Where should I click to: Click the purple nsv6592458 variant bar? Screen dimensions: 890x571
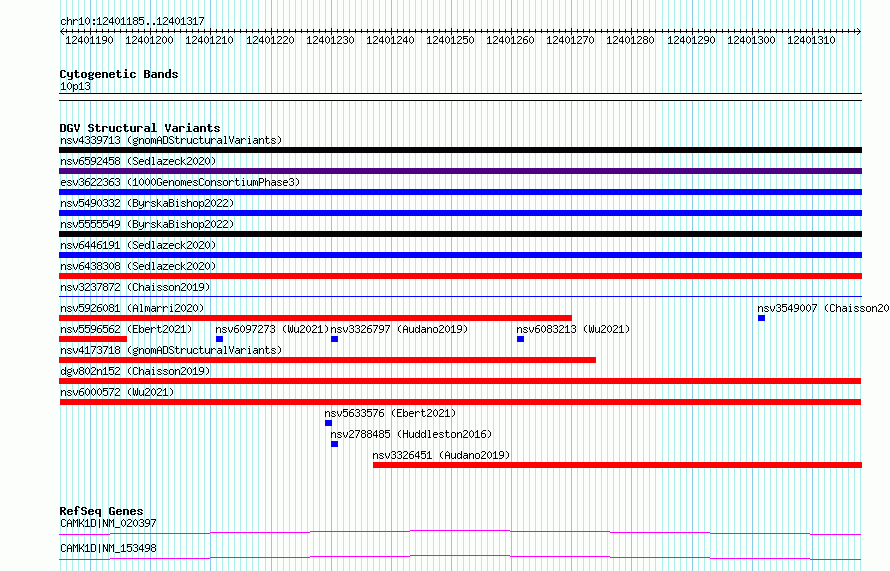(460, 171)
